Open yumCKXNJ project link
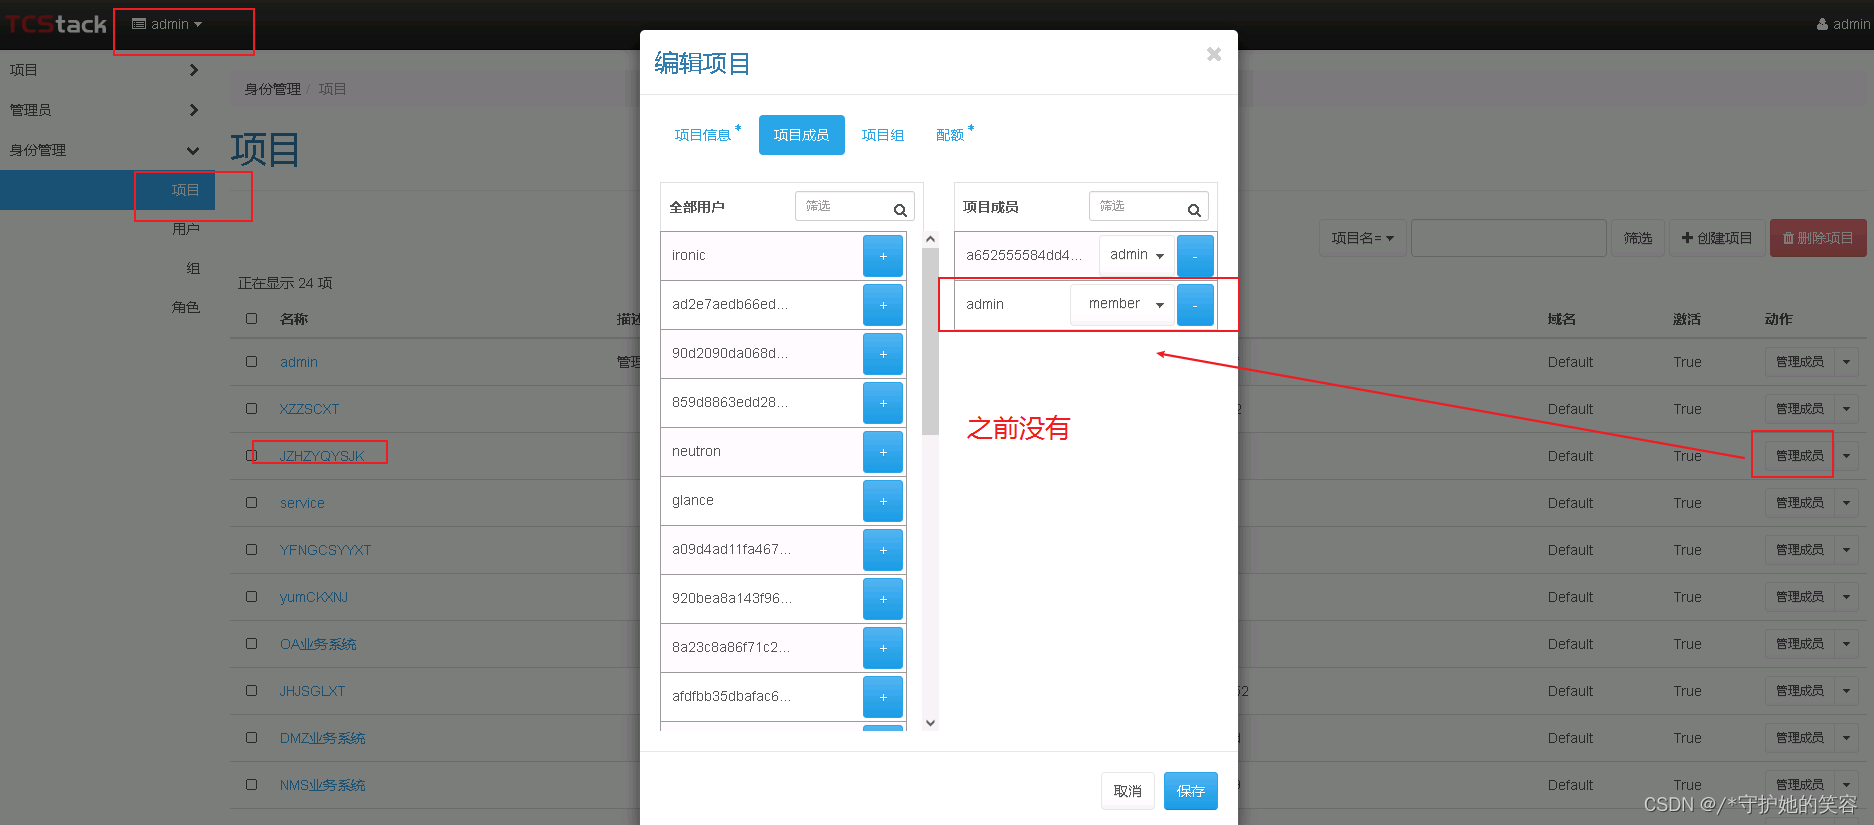The width and height of the screenshot is (1874, 825). pos(314,597)
